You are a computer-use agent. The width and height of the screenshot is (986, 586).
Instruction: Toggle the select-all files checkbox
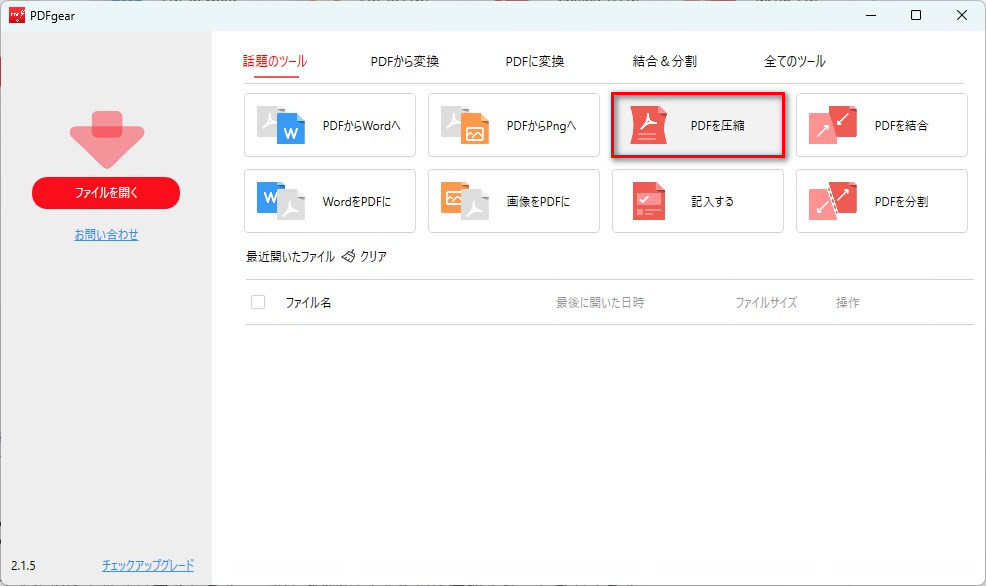257,302
